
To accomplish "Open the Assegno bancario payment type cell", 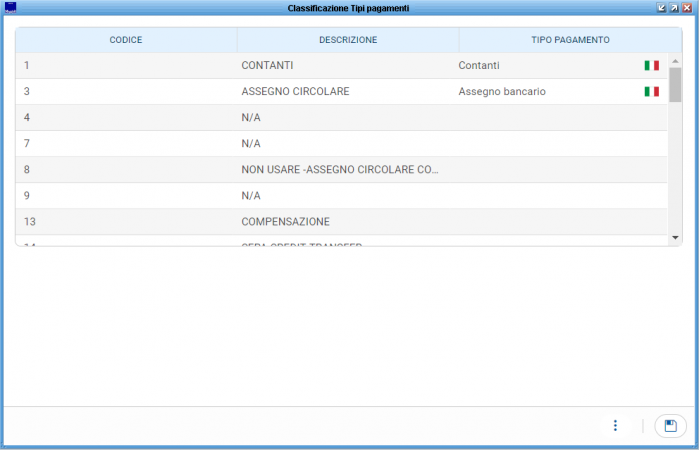I will [x=502, y=92].
